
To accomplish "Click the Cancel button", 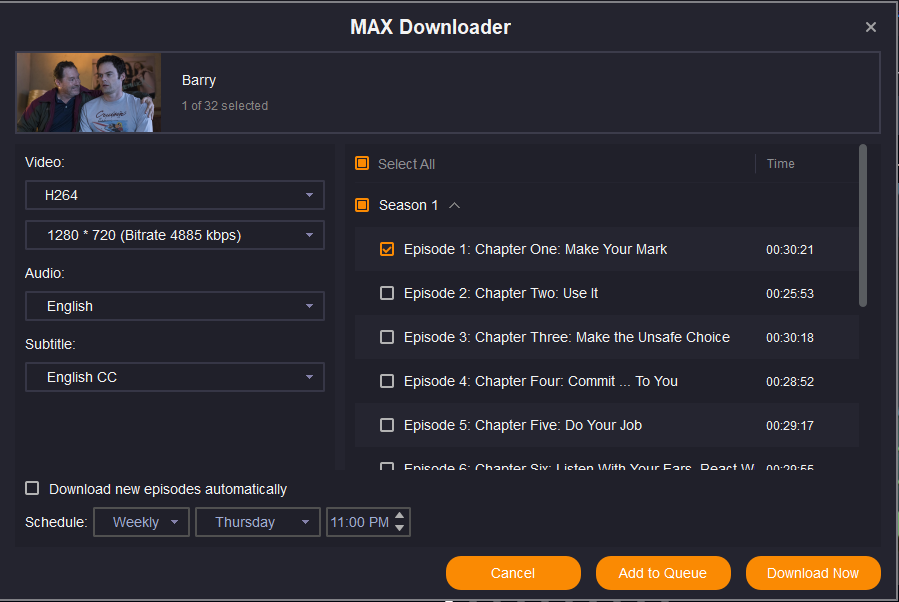I will tap(513, 573).
